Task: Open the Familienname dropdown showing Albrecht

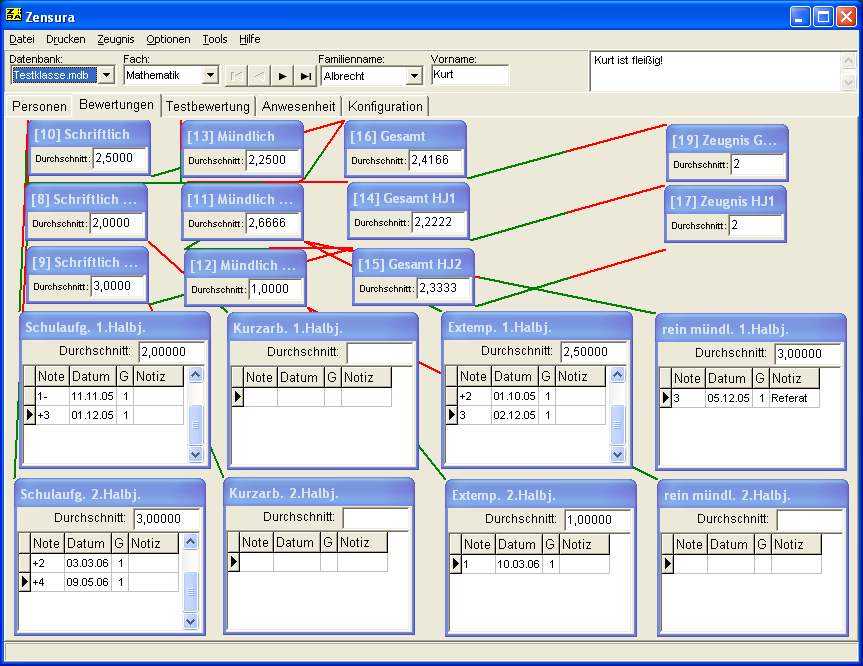Action: tap(414, 76)
